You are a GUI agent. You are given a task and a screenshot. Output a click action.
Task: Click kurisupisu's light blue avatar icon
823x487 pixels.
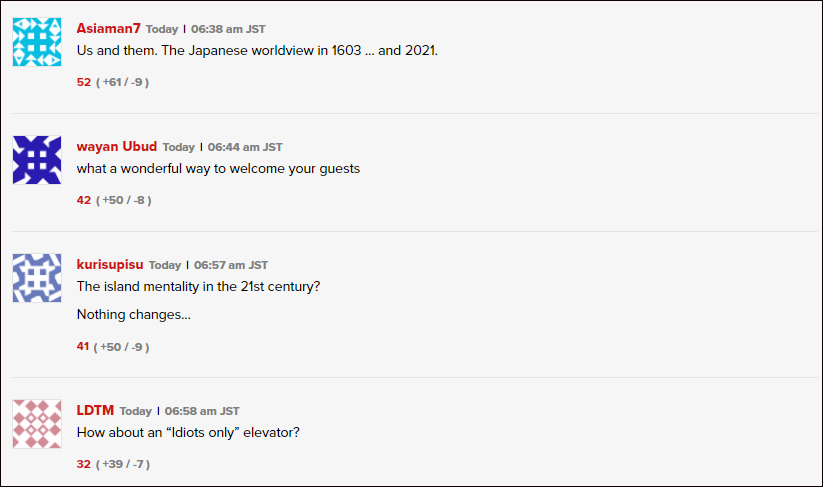[37, 278]
